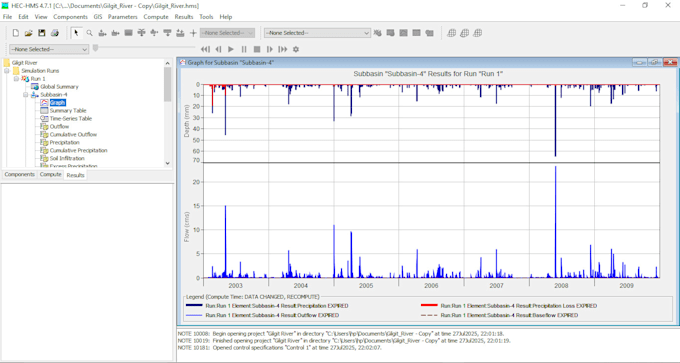Open the Components menu

[70, 17]
